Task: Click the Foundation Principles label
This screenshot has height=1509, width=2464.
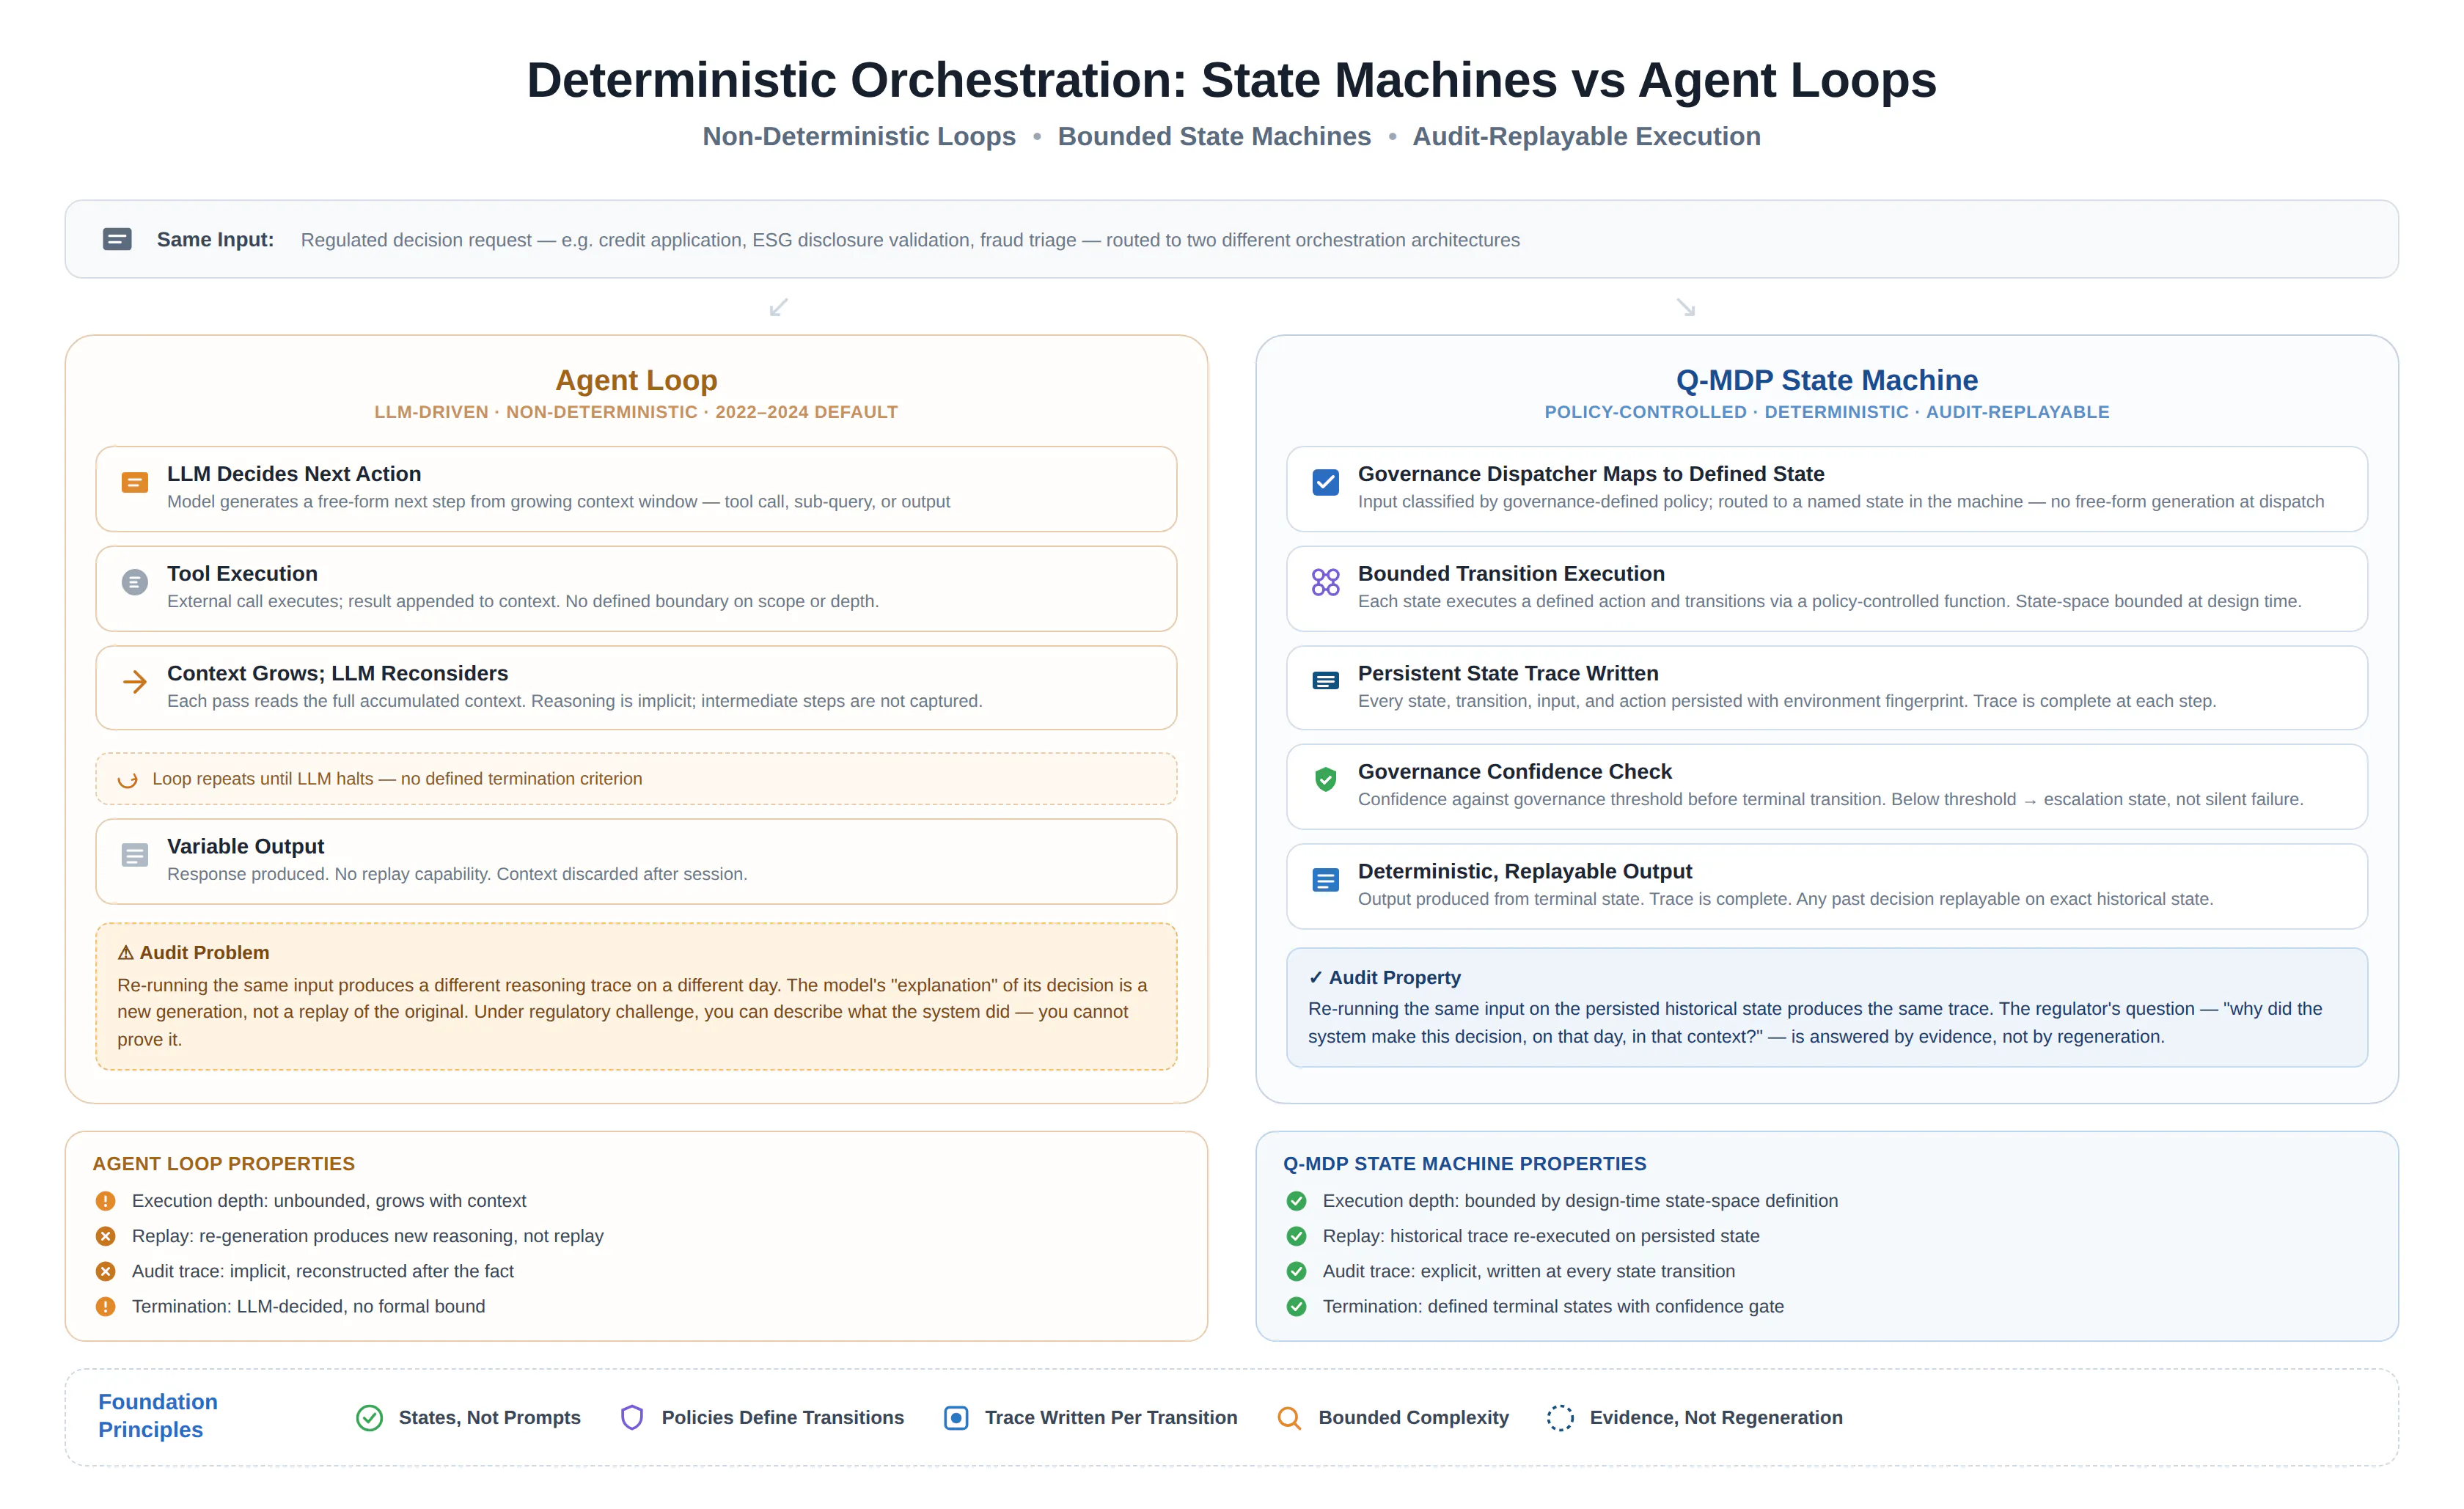Action: point(158,1416)
